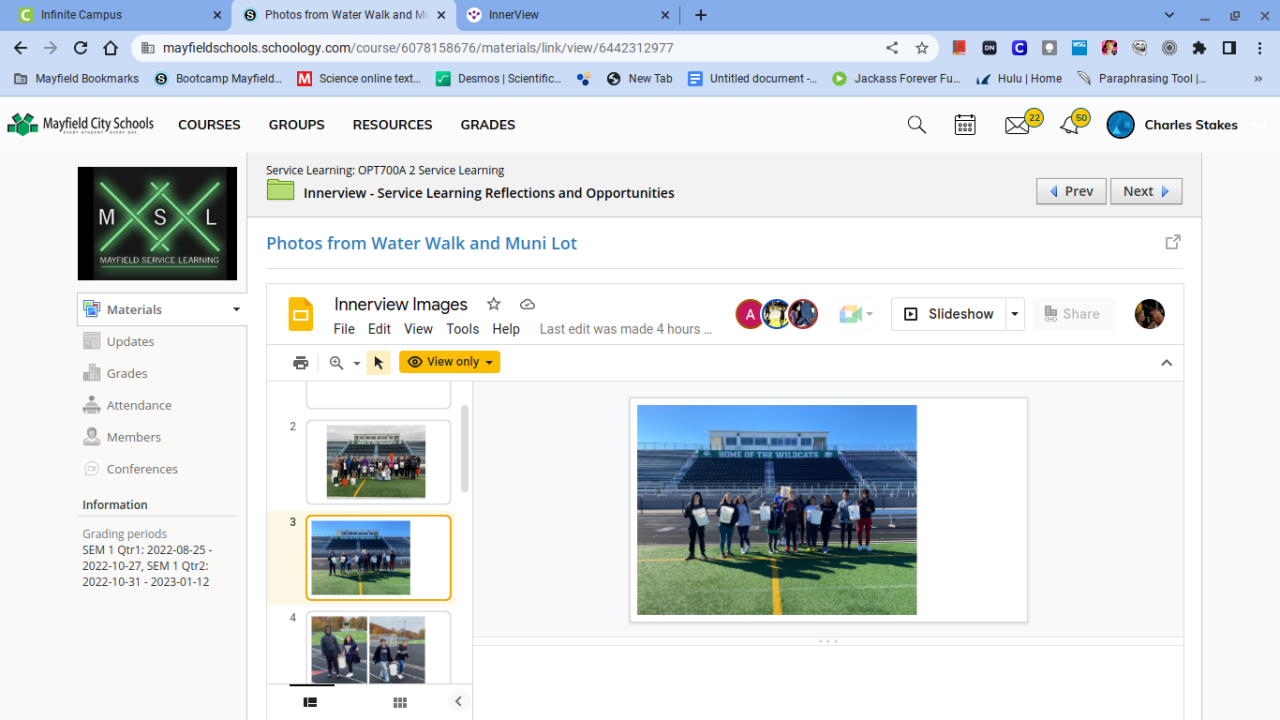Click the share page icon in address bar

pyautogui.click(x=892, y=47)
